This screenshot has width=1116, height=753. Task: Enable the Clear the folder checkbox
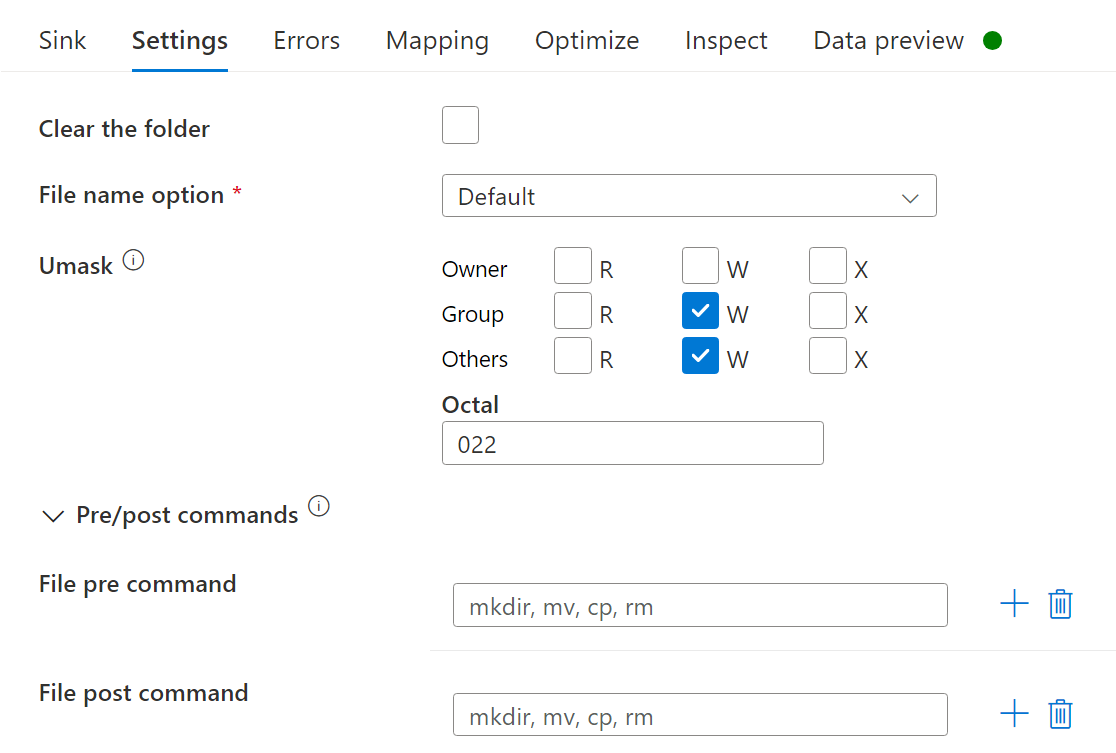click(460, 126)
